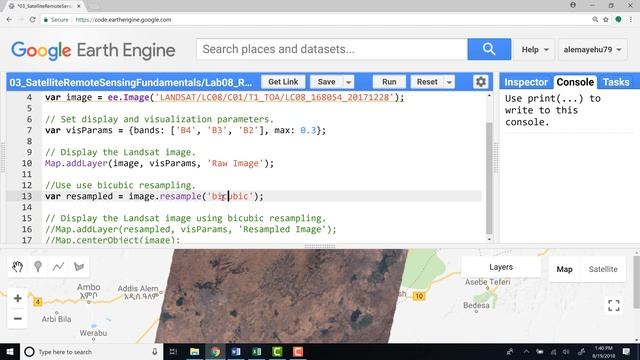Toggle fullscreen map view
This screenshot has height=360, width=640.
pyautogui.click(x=613, y=305)
